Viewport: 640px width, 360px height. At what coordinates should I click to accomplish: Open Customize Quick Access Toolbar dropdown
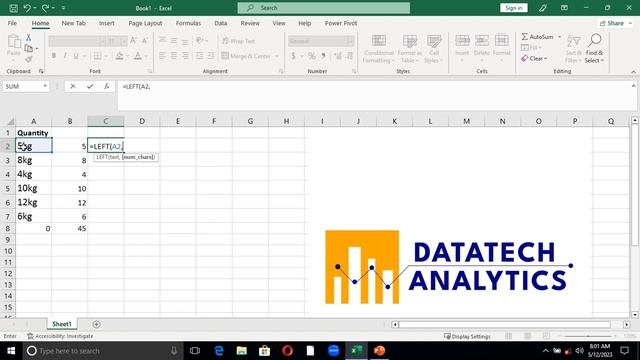click(x=63, y=8)
